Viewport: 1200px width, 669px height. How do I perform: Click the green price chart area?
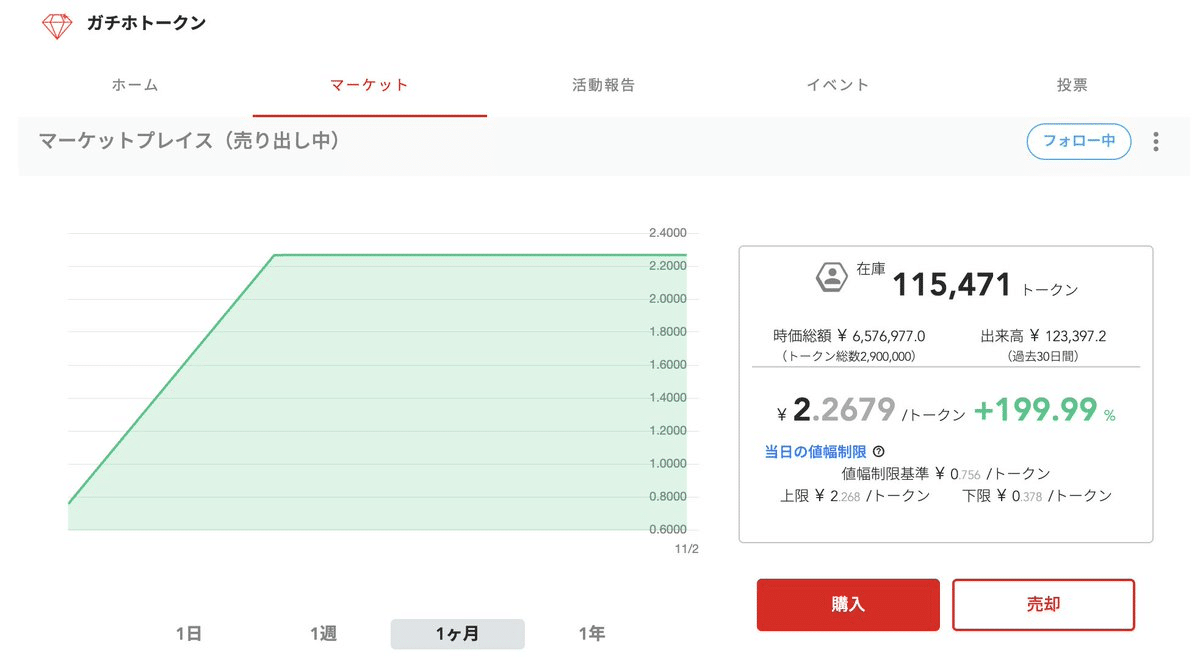click(x=350, y=400)
